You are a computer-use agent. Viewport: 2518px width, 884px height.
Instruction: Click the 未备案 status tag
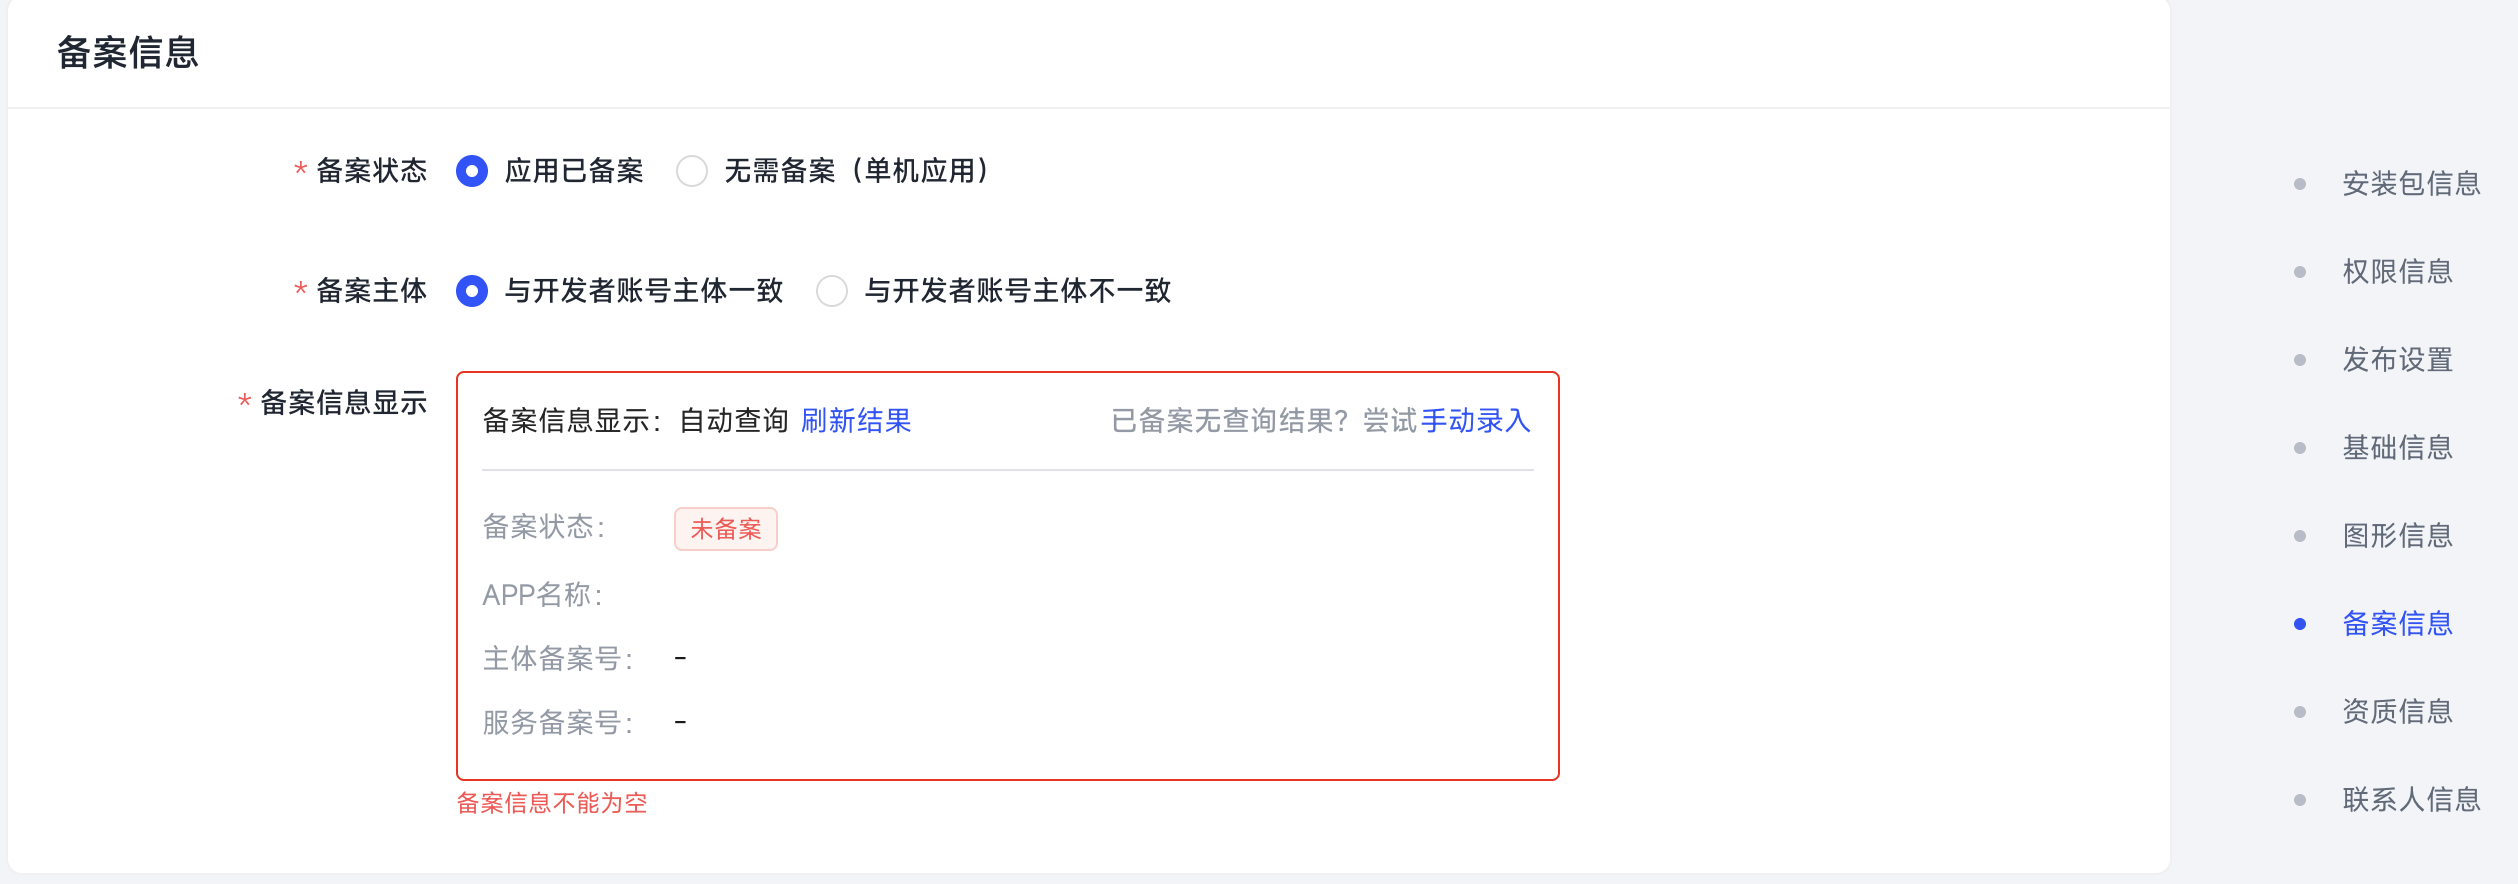[726, 529]
